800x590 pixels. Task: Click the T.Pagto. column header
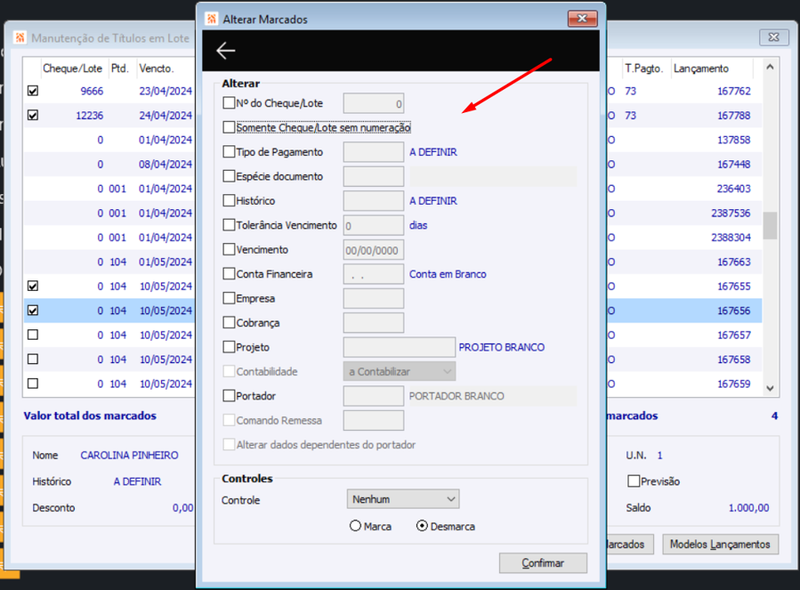pos(644,68)
